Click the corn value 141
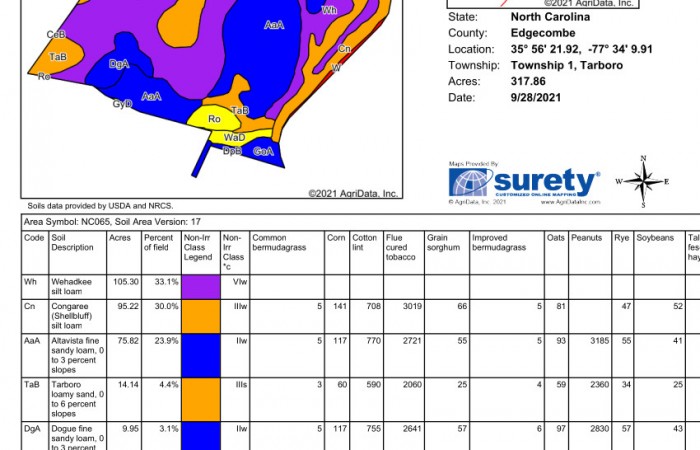The width and height of the screenshot is (700, 450). [x=340, y=307]
